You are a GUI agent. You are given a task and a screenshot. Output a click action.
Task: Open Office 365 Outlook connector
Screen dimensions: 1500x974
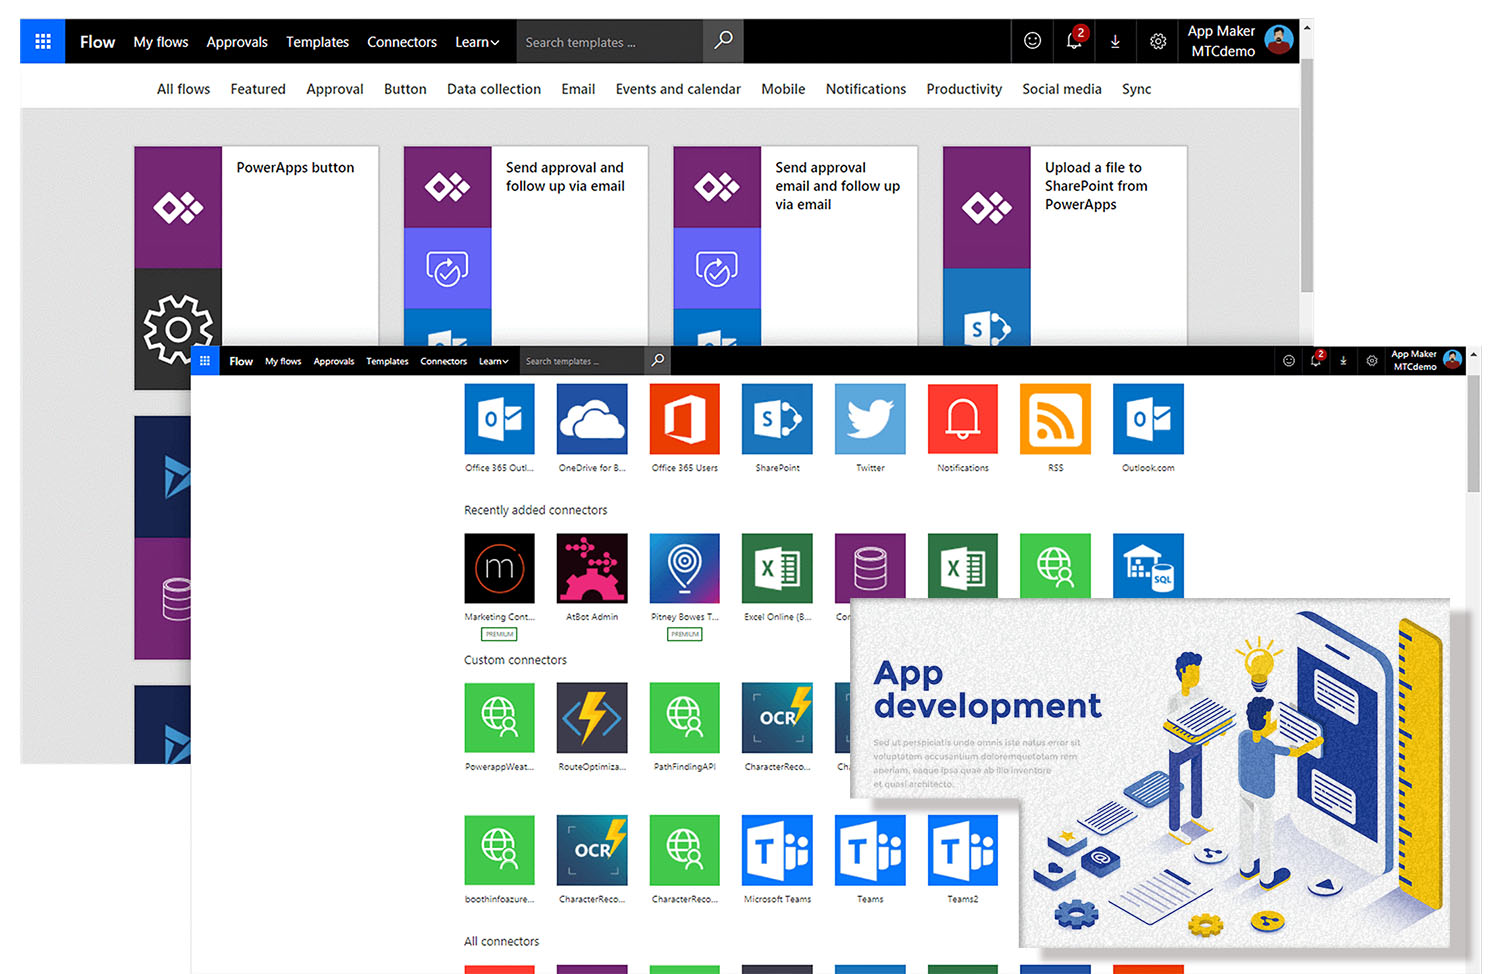pos(499,419)
